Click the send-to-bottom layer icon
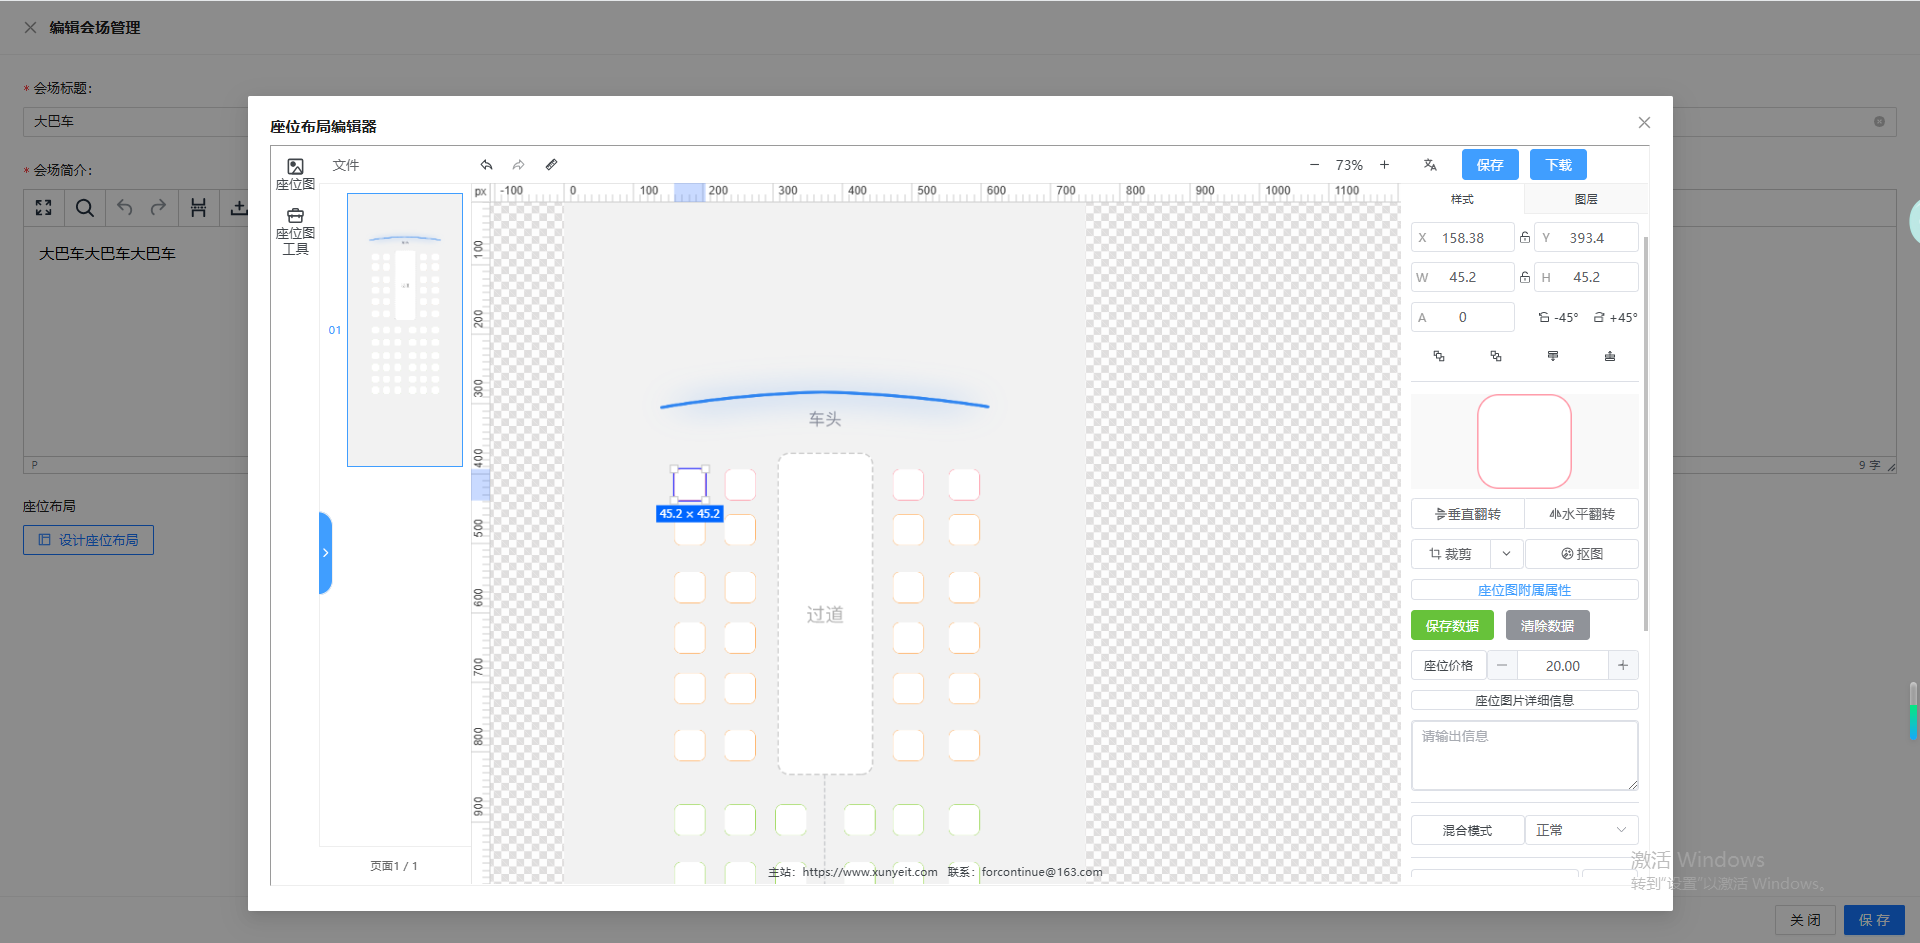 pyautogui.click(x=1610, y=356)
